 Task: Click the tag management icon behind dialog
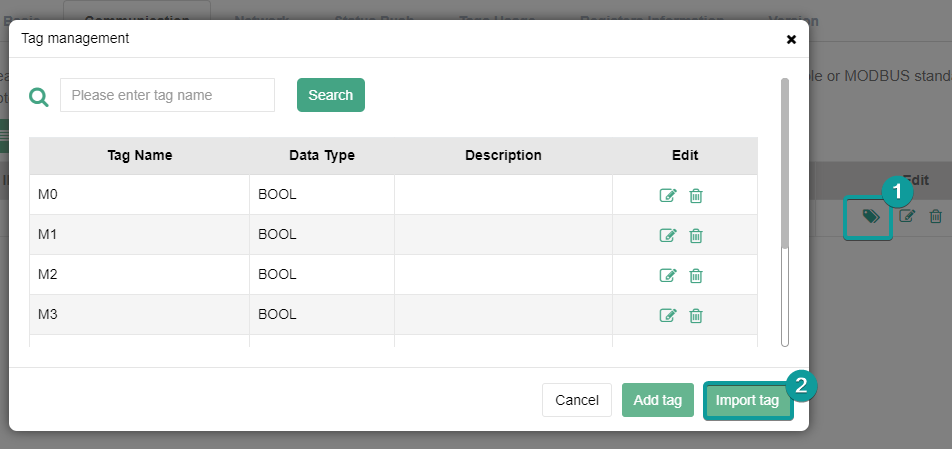pos(870,216)
